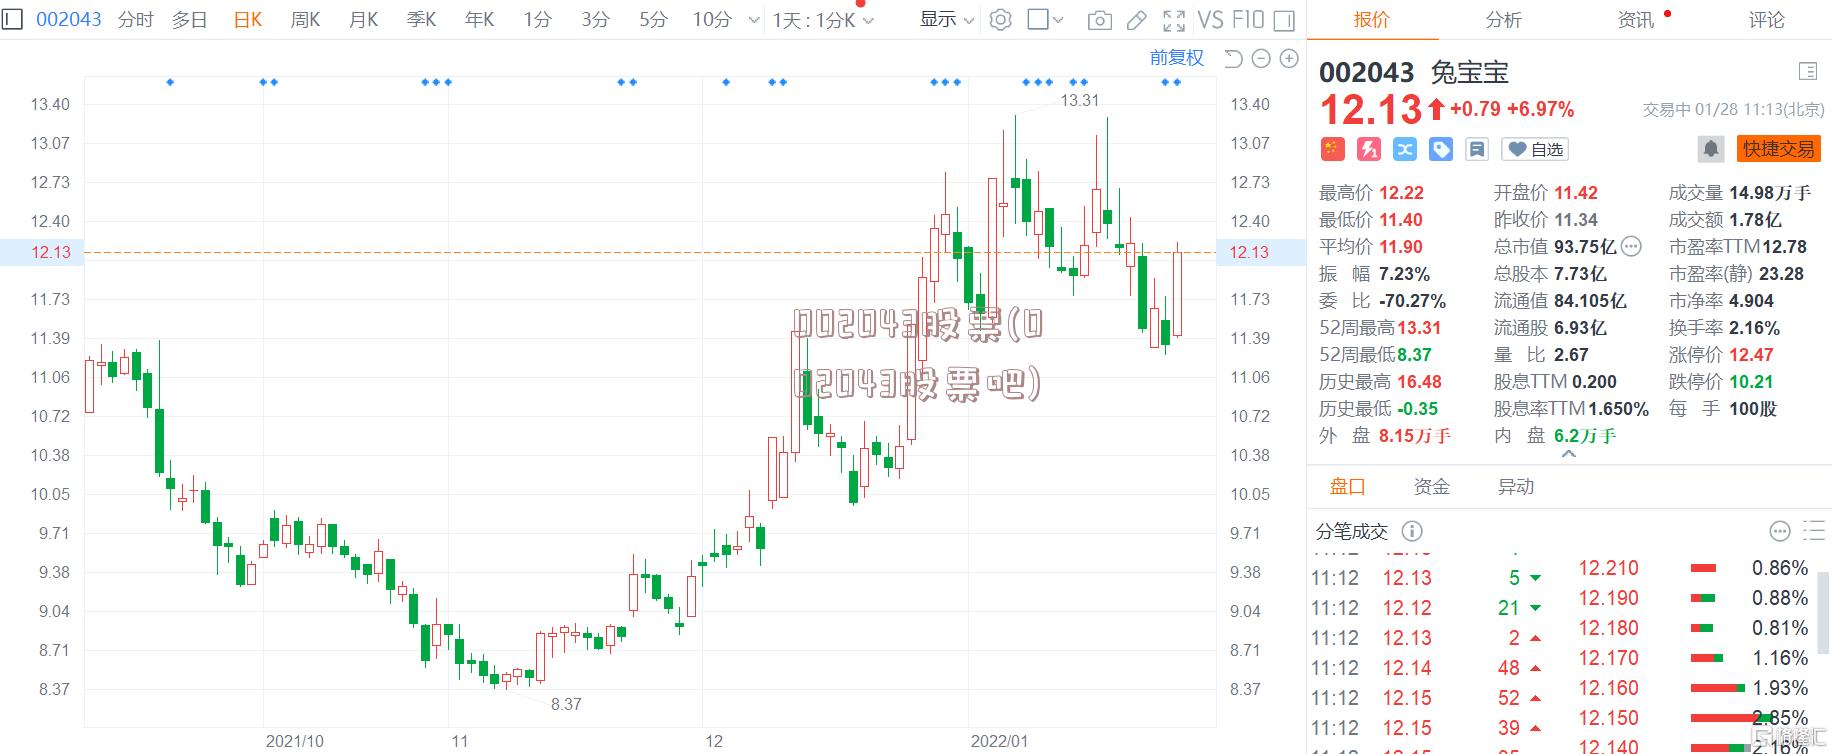The height and width of the screenshot is (754, 1833).
Task: Open tick trades more options circle icon
Action: pos(1779,531)
